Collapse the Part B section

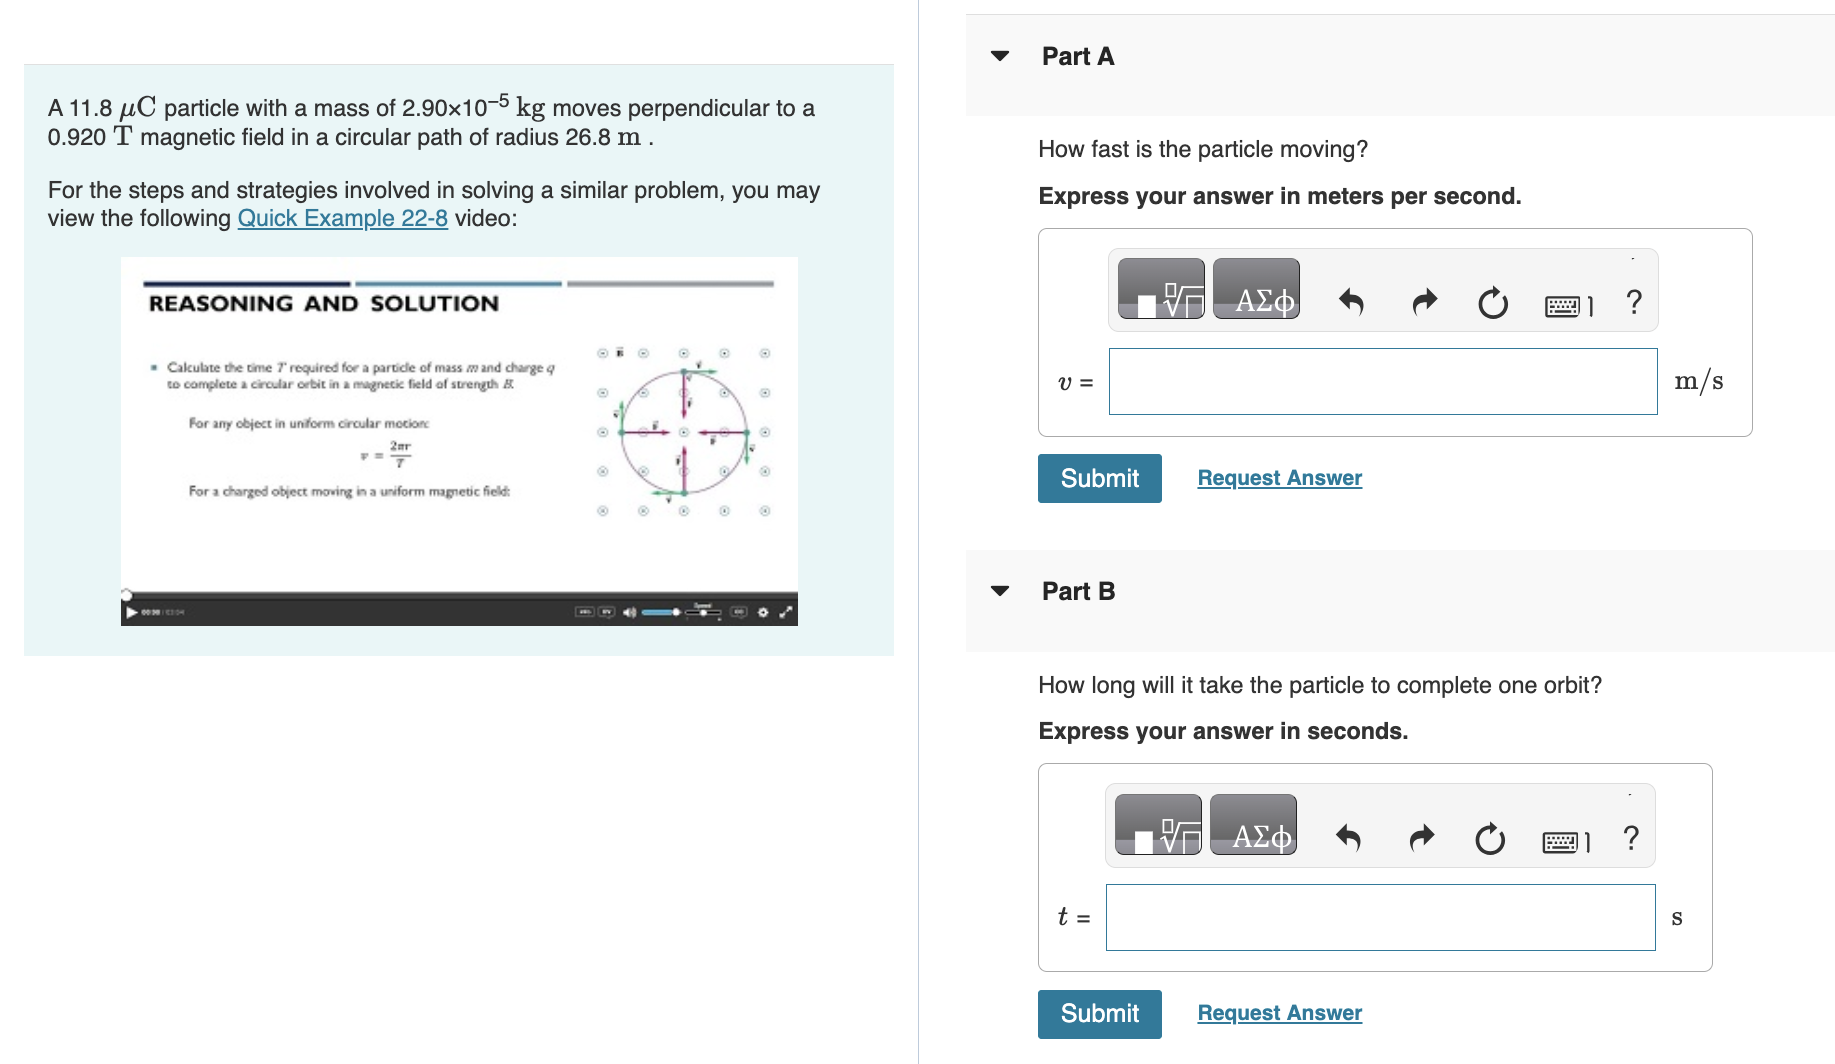[x=1001, y=590]
